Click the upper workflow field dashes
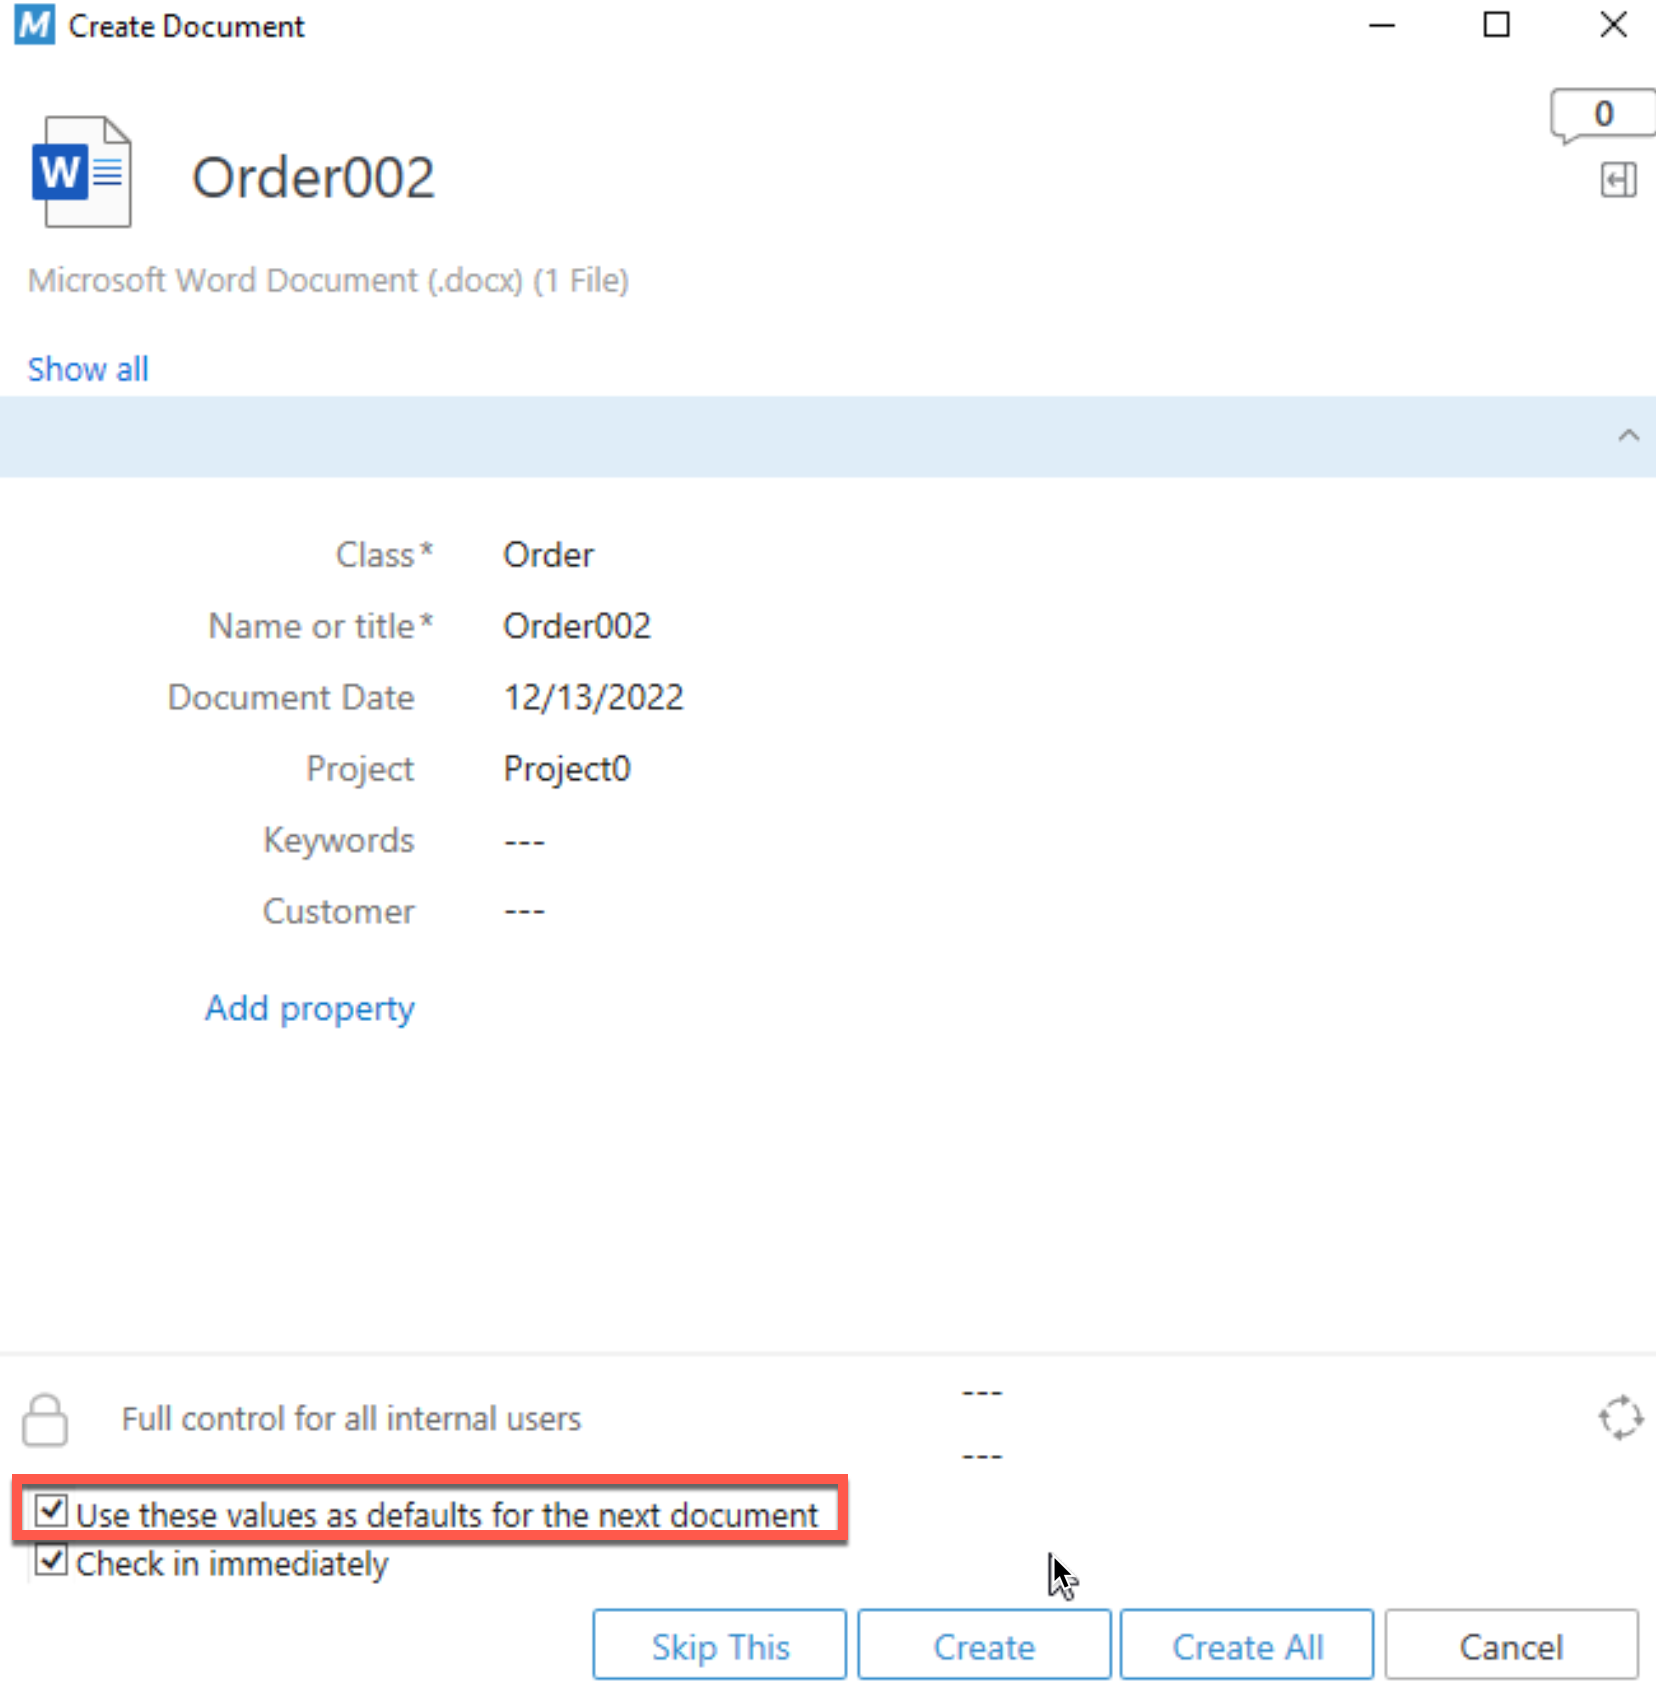 tap(982, 1392)
